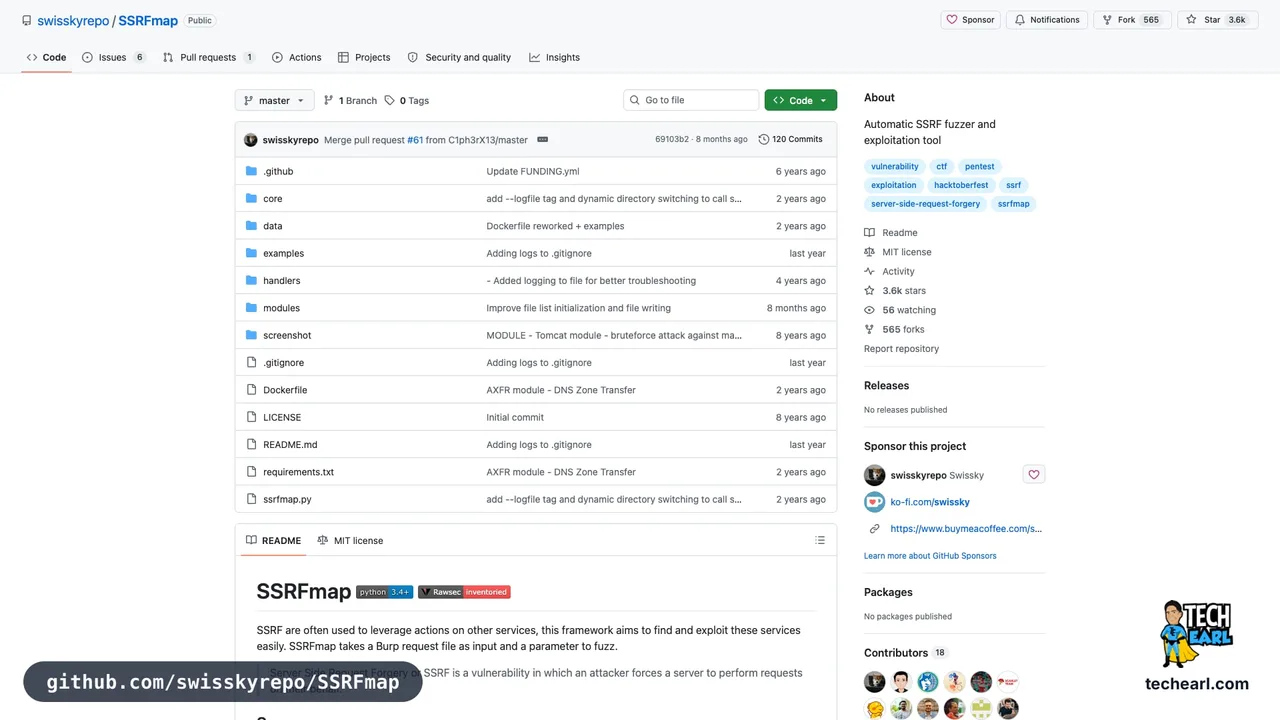The image size is (1280, 720).
Task: Open ssrfmap.py file name
Action: click(x=287, y=499)
